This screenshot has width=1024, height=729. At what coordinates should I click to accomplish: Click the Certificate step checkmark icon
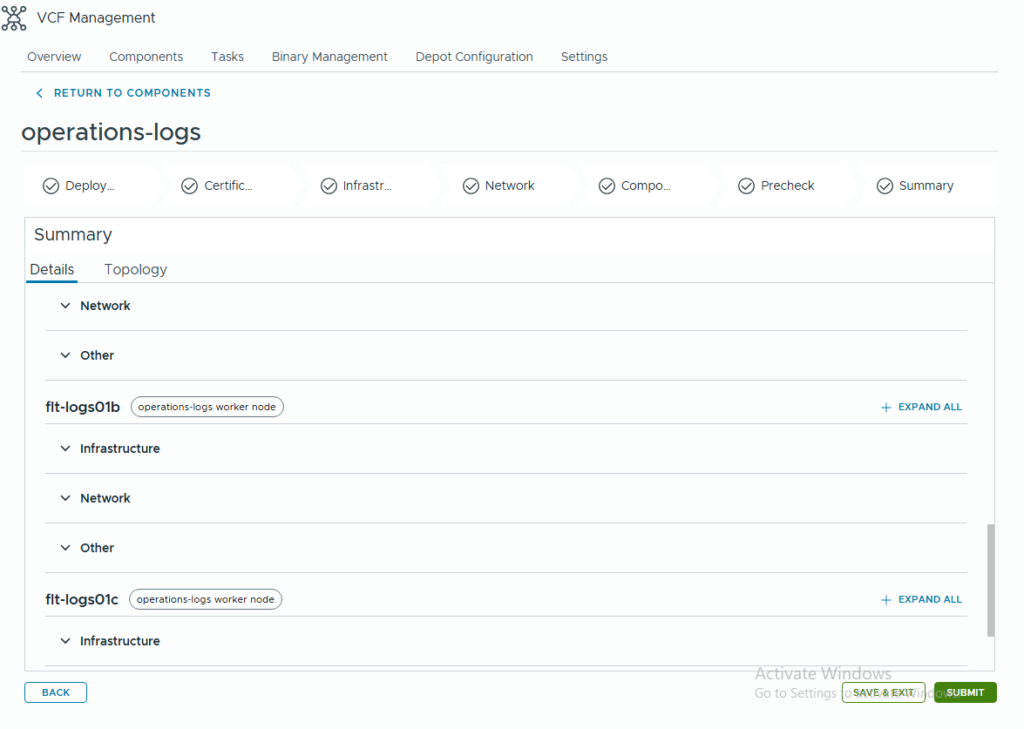click(189, 186)
